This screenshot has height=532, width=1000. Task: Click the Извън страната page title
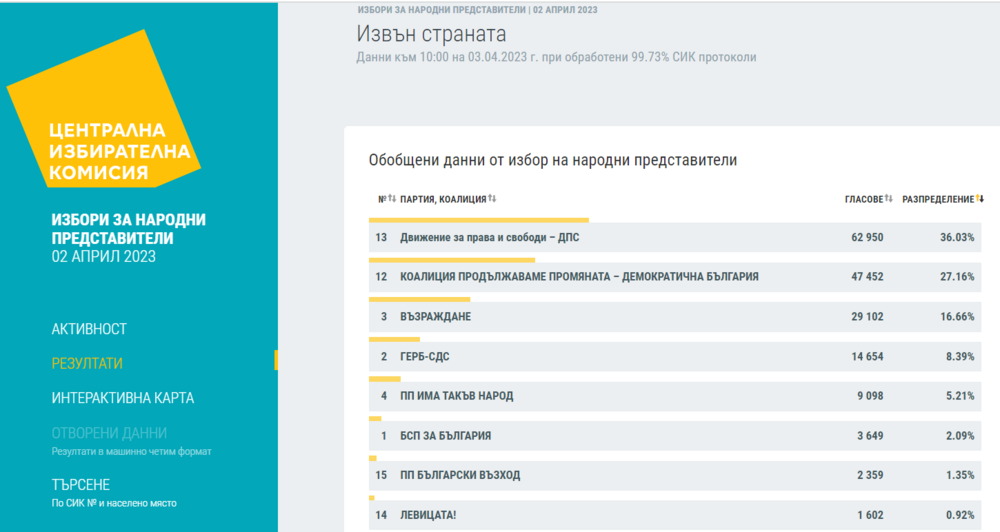point(431,34)
